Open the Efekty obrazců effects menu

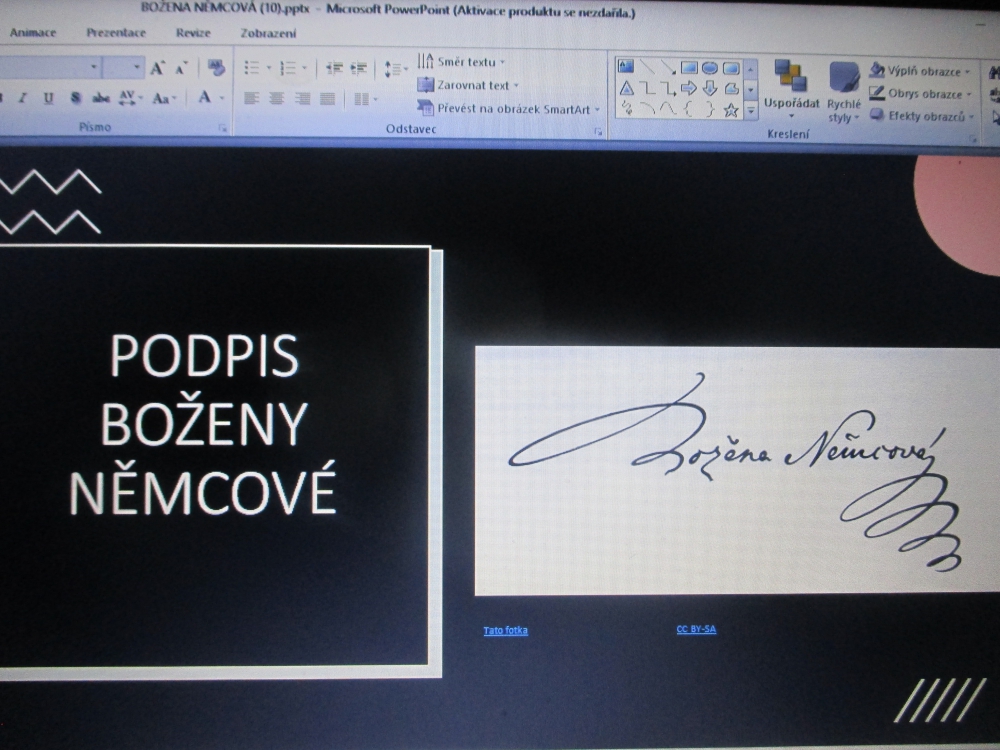click(x=923, y=116)
